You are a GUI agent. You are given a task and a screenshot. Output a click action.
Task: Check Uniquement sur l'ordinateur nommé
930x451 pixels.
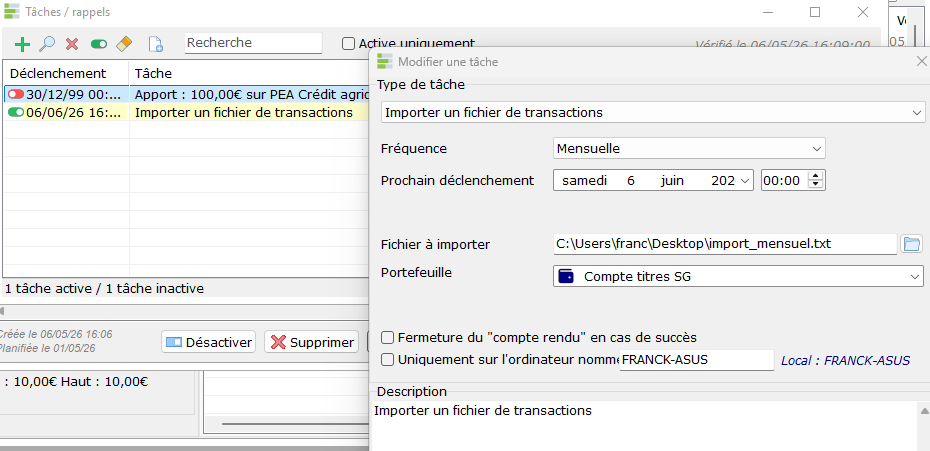click(x=387, y=359)
